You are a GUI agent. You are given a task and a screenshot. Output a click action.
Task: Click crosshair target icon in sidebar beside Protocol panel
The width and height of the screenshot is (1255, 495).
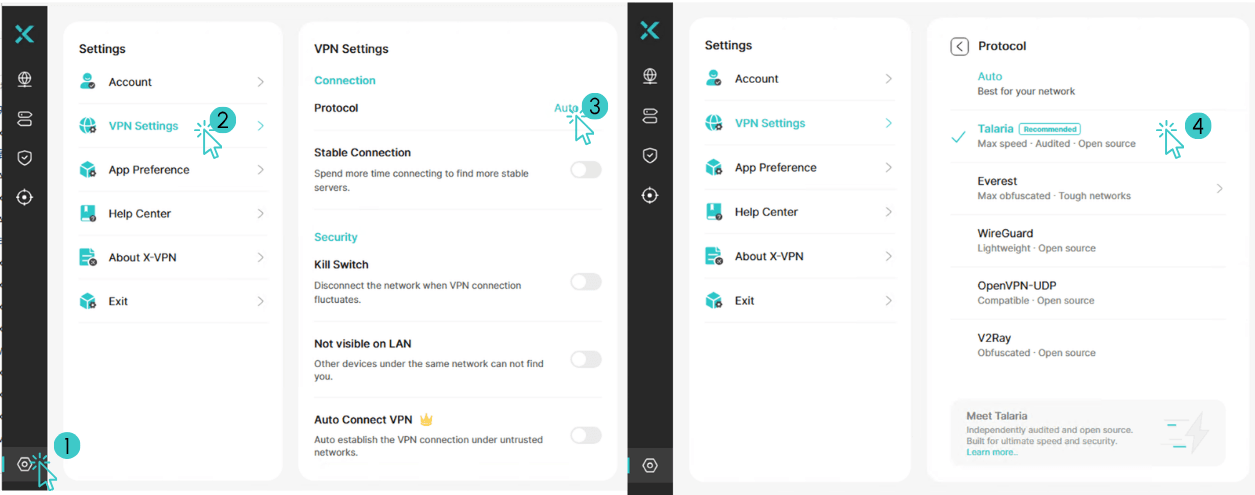[x=650, y=195]
